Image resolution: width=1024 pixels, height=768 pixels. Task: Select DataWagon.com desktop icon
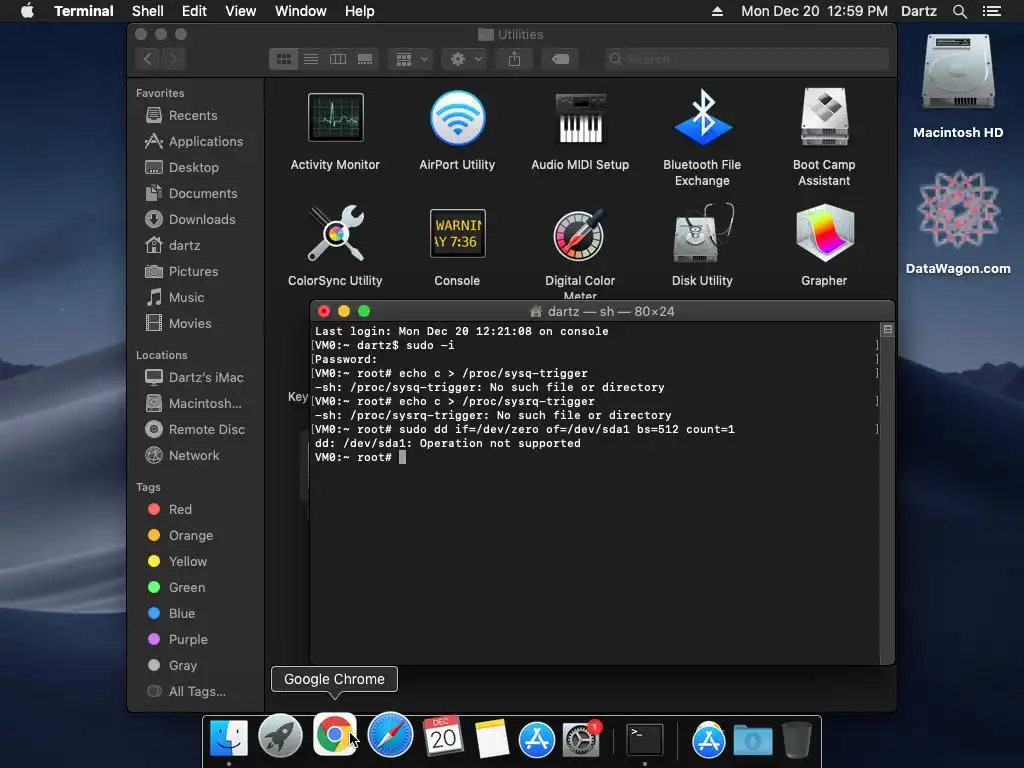[958, 210]
